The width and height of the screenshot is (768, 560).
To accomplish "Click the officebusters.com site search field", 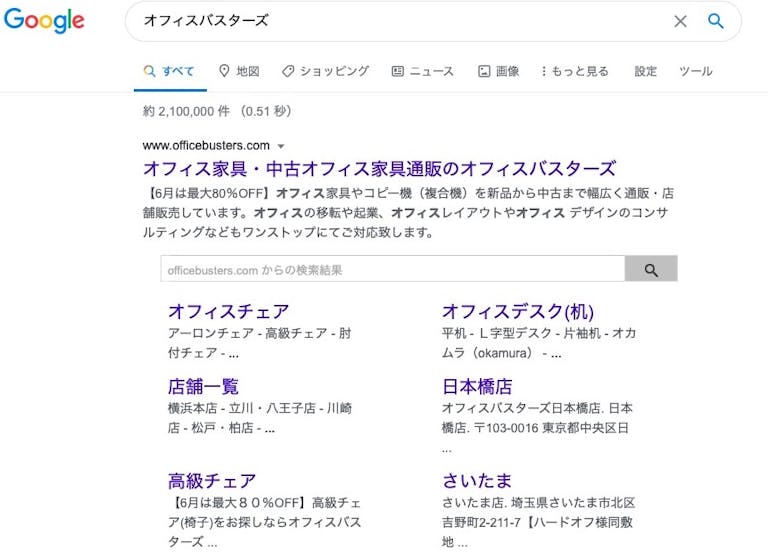I will (393, 268).
